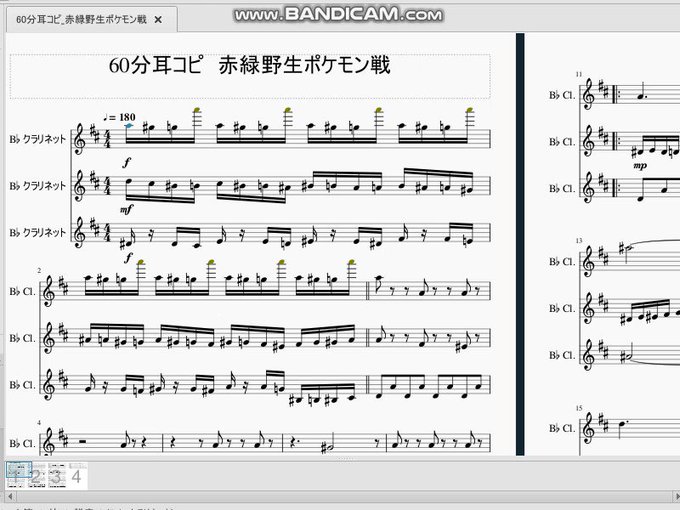Click the middle B♭ クラリネット staff label

point(38,186)
